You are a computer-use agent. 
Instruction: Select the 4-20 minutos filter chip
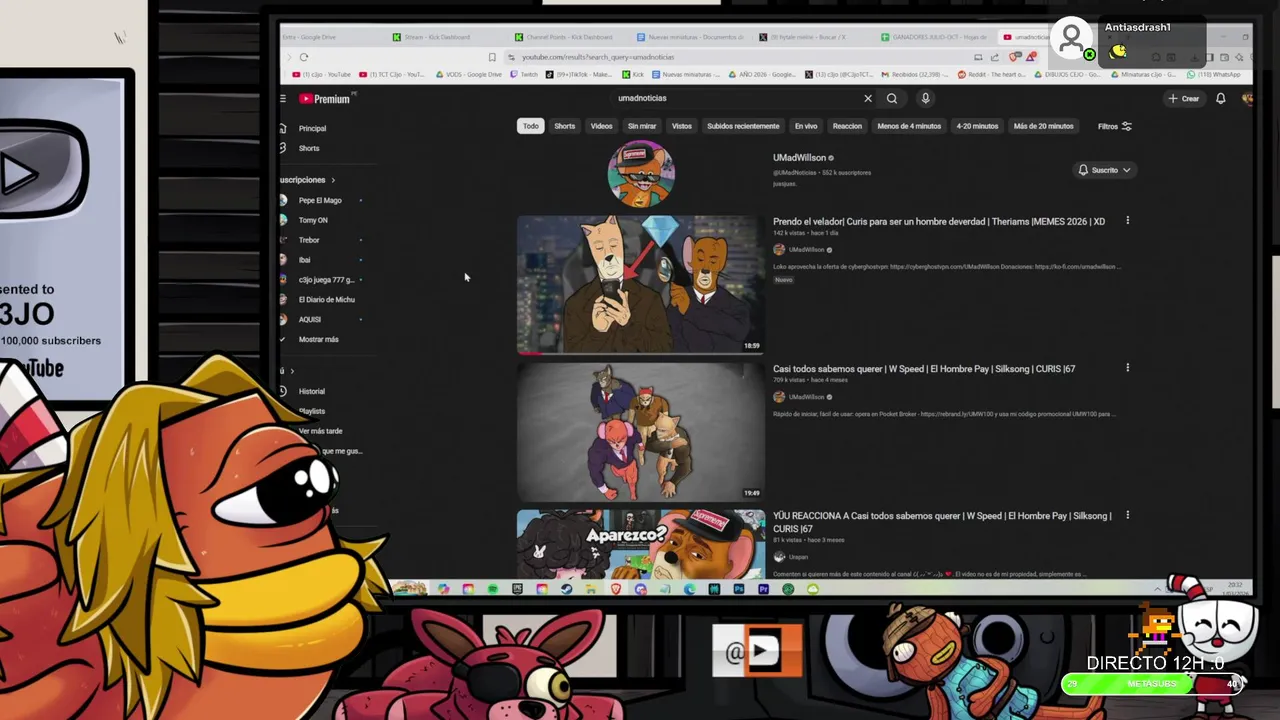click(x=977, y=126)
